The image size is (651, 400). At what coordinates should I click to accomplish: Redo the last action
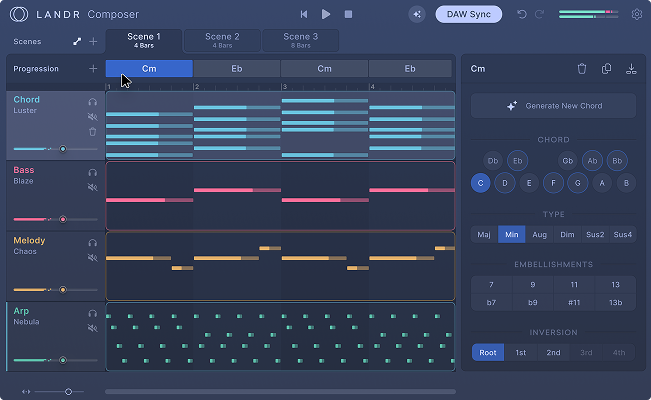coord(539,14)
